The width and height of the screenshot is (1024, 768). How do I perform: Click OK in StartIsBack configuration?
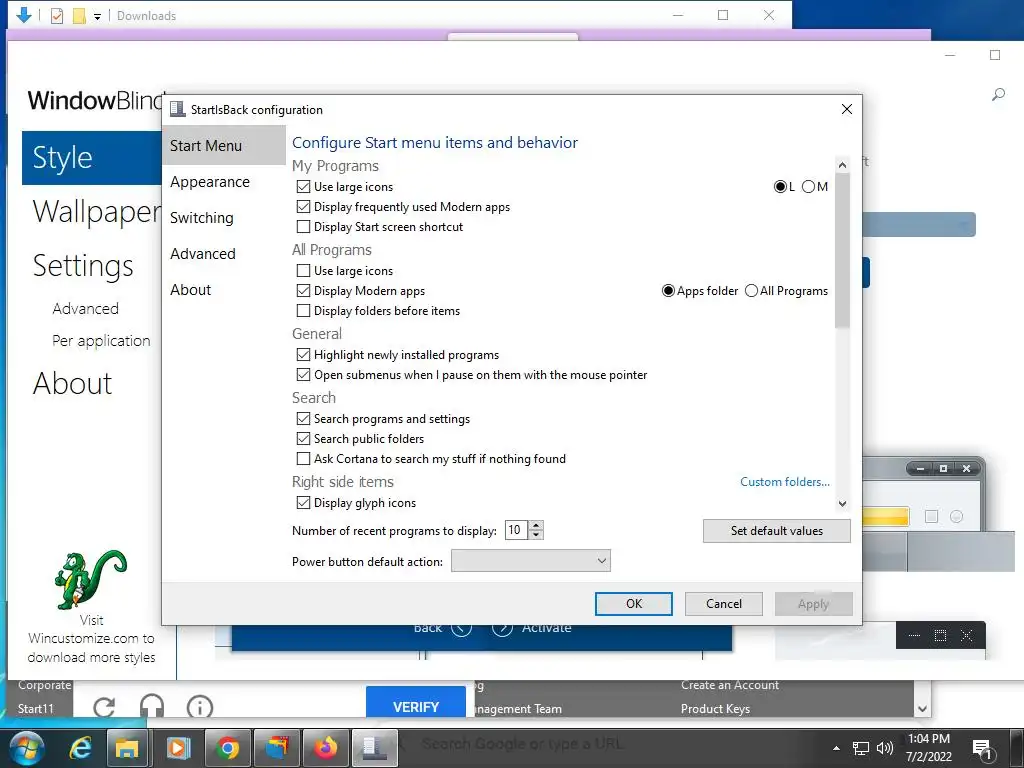click(x=633, y=604)
